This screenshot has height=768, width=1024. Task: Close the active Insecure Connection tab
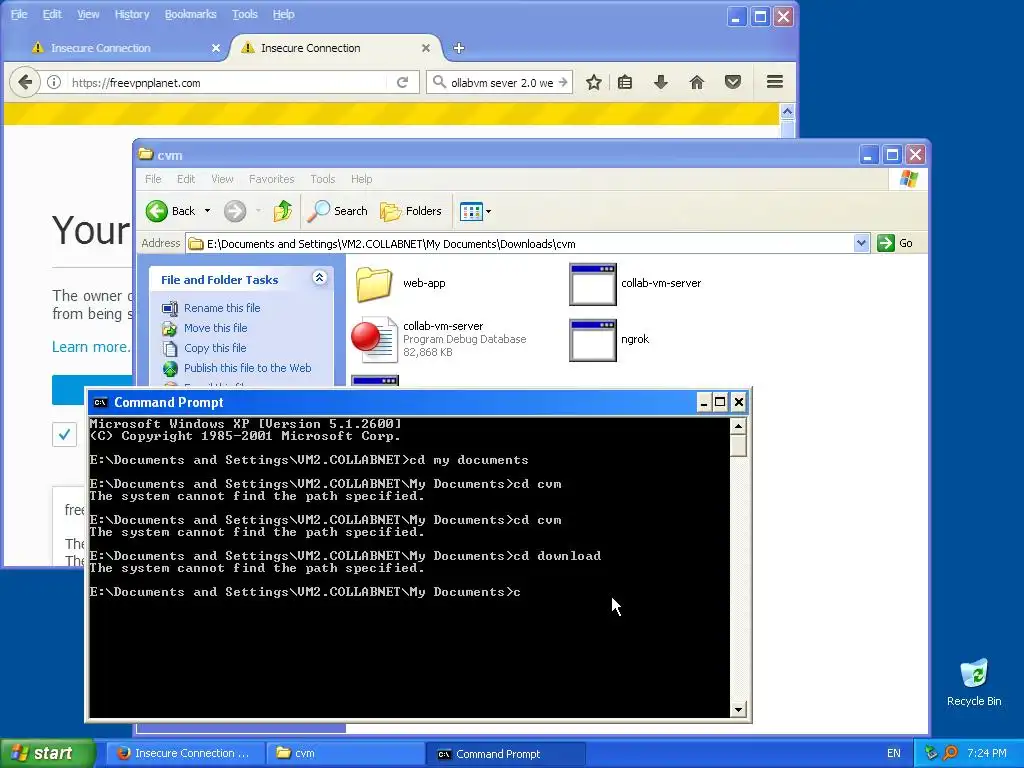point(426,48)
